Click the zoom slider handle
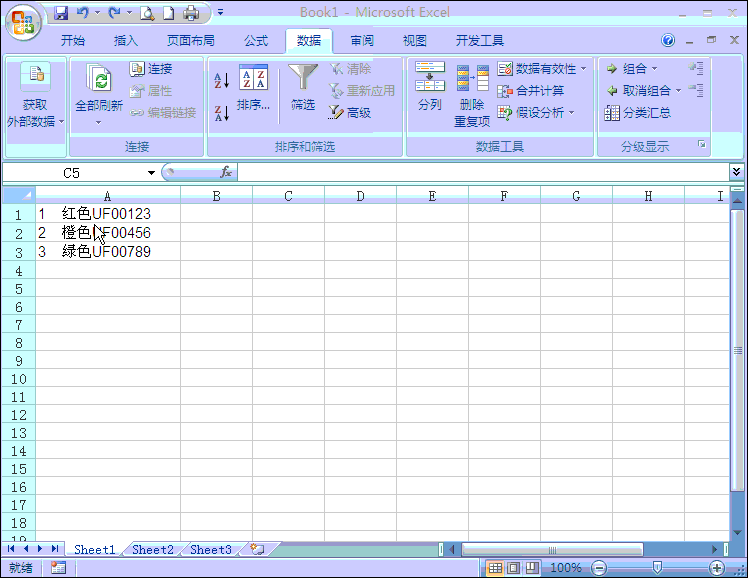The width and height of the screenshot is (748, 578). click(x=657, y=568)
